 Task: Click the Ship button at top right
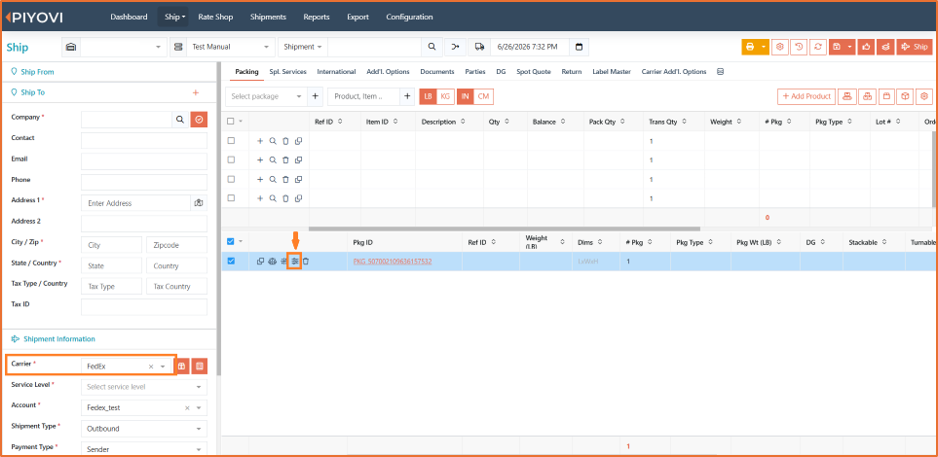(914, 47)
